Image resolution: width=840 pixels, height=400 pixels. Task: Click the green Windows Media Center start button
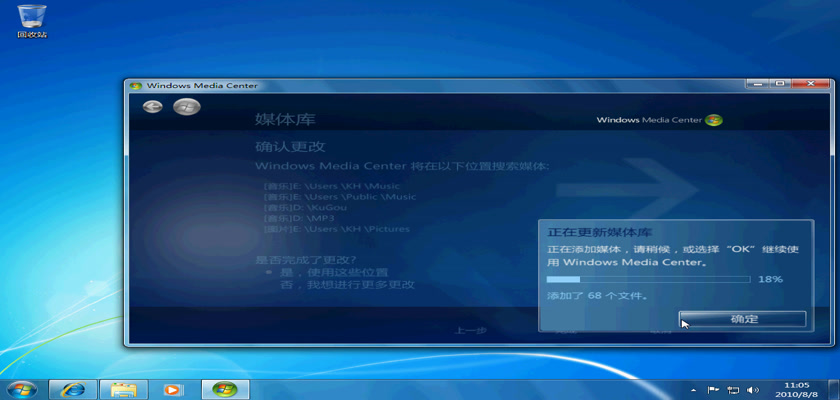point(184,107)
